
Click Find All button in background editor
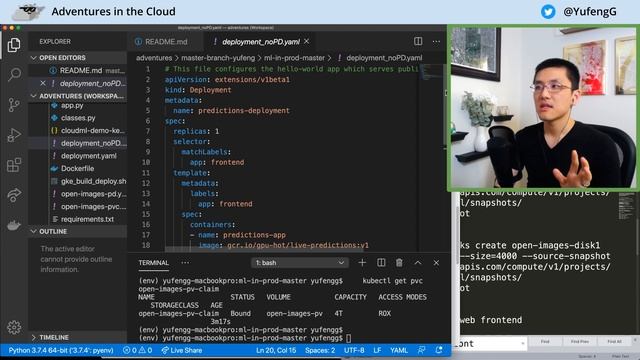tap(614, 341)
